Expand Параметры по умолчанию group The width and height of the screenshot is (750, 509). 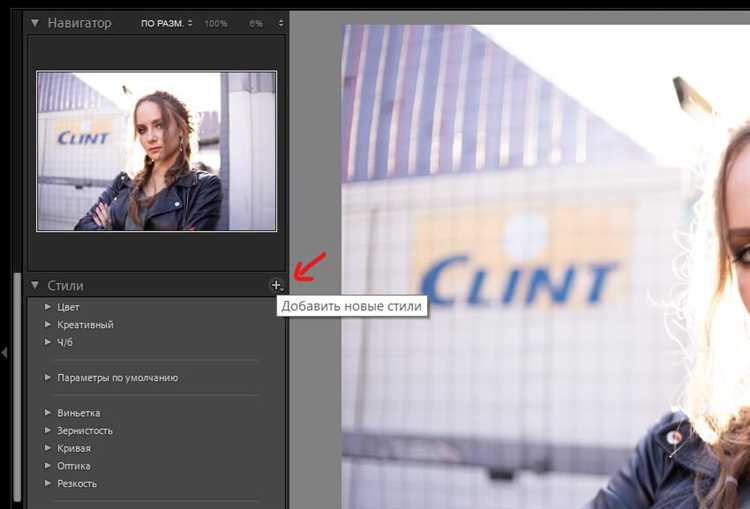point(48,377)
